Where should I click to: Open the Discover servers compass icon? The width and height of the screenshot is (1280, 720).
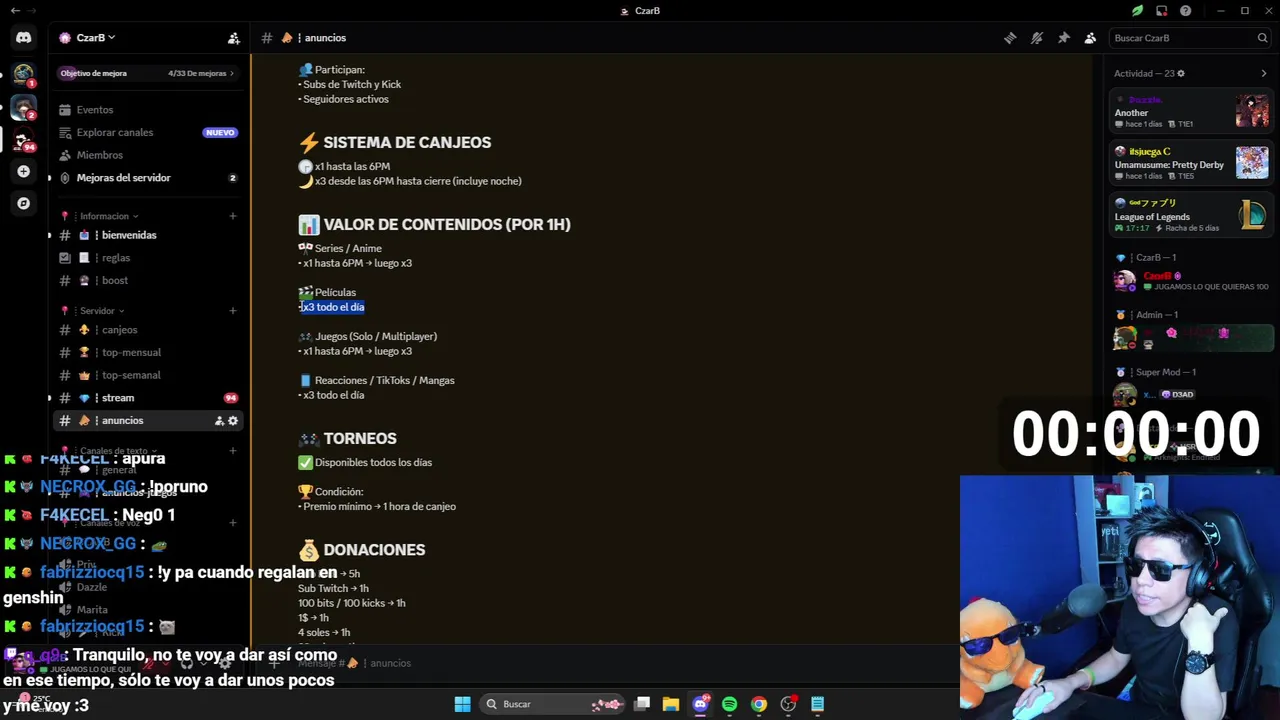coord(23,203)
